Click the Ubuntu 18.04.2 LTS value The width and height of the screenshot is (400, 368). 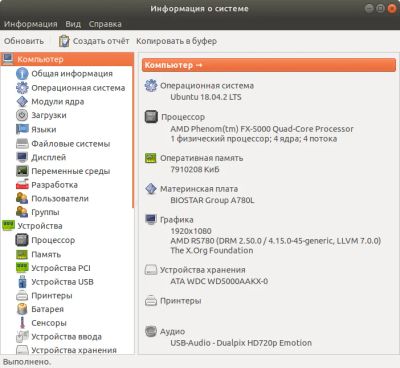[x=206, y=97]
